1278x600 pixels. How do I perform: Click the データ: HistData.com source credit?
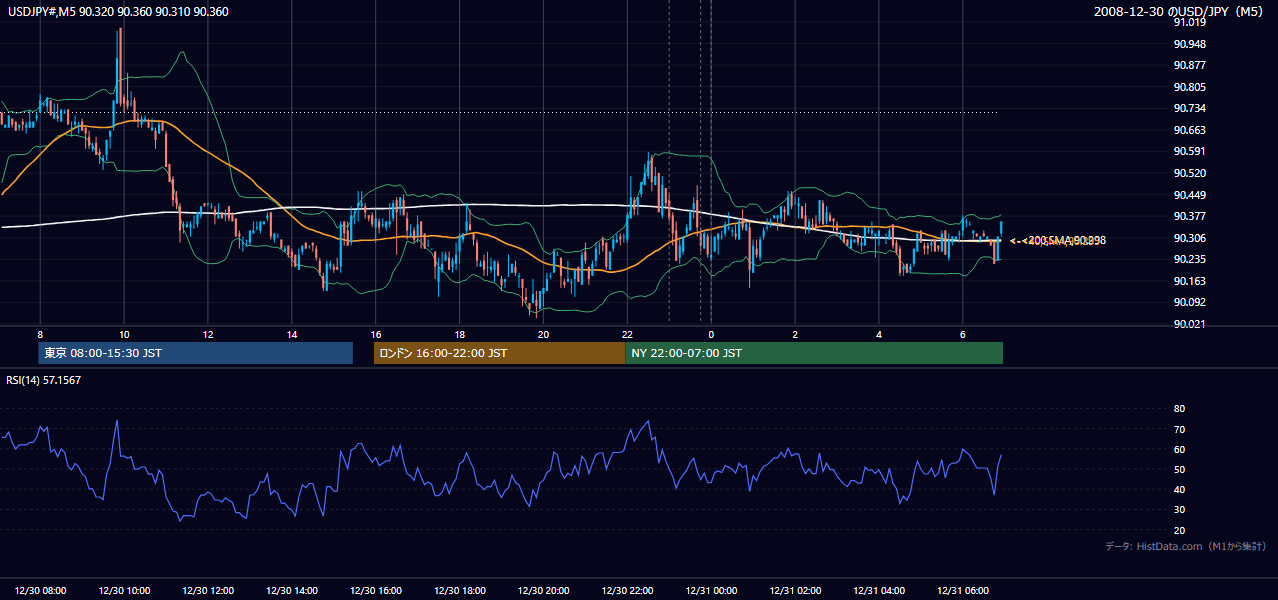pos(1186,546)
